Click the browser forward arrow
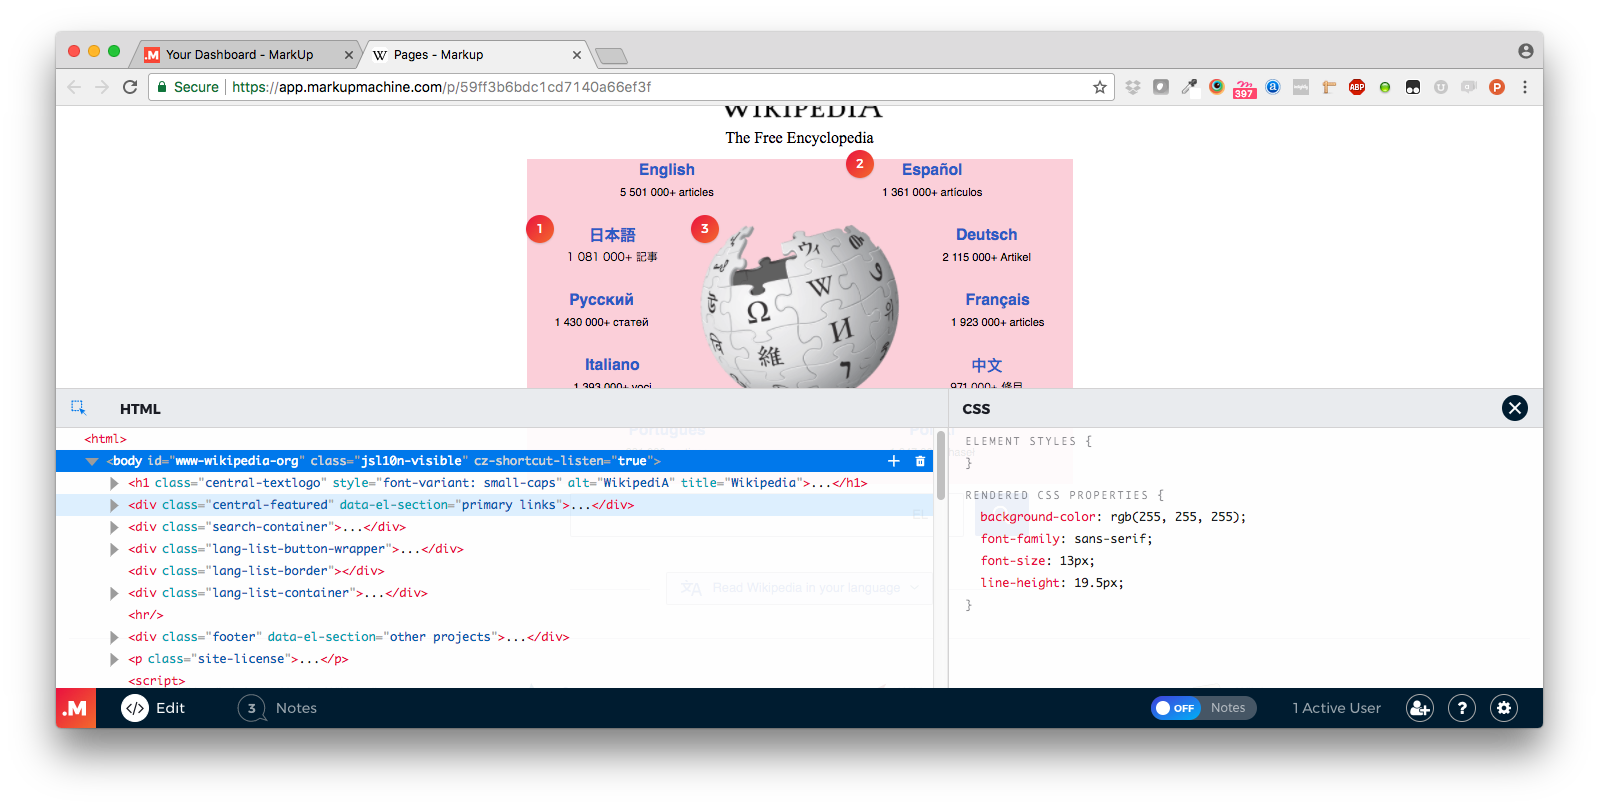Viewport: 1599px width, 808px height. (x=102, y=87)
